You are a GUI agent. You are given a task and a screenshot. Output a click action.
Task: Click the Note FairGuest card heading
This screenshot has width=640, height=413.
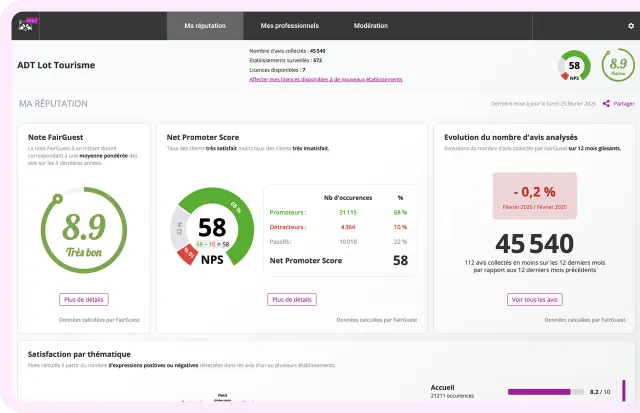(x=56, y=137)
